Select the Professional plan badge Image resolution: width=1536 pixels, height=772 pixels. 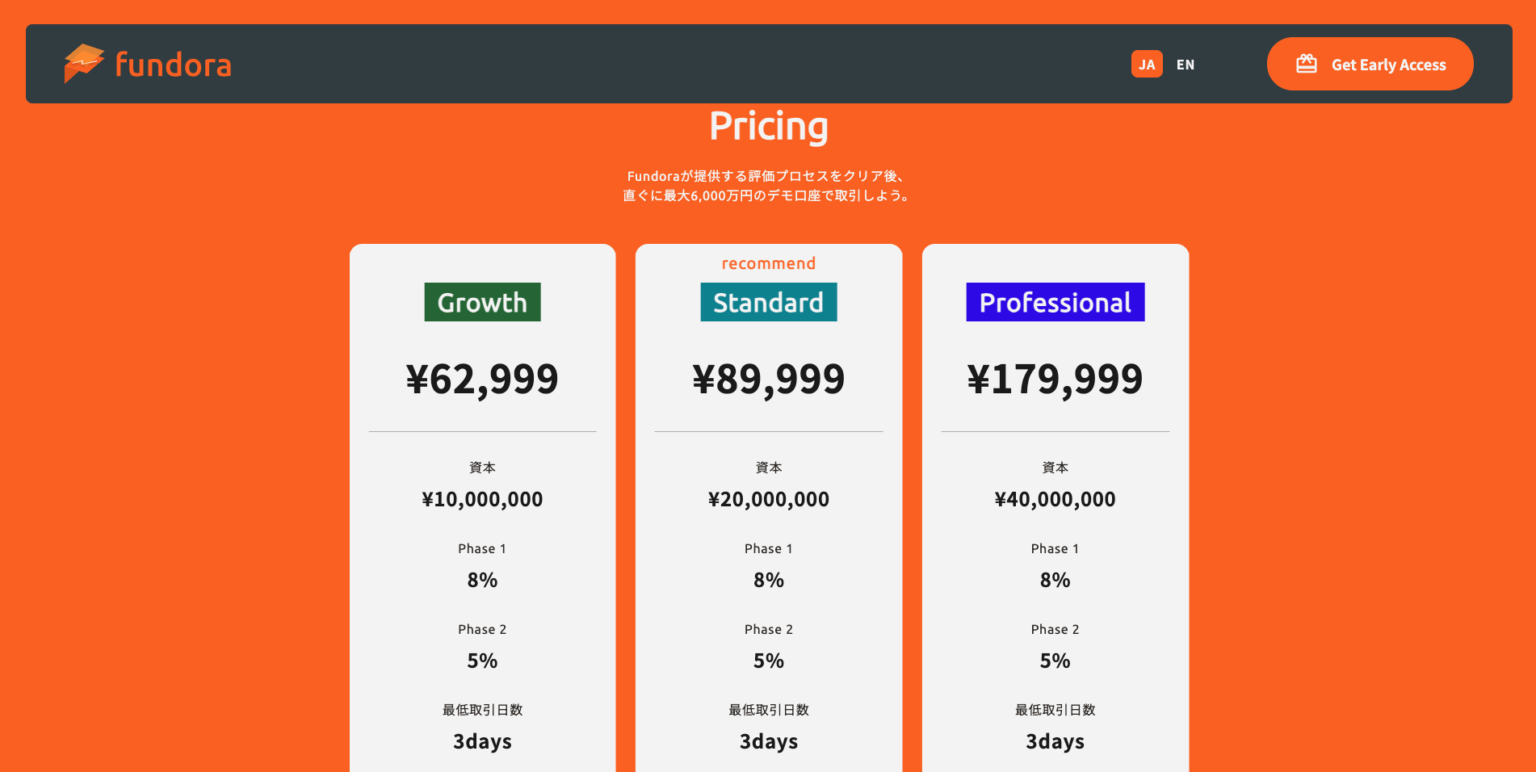[x=1055, y=302]
